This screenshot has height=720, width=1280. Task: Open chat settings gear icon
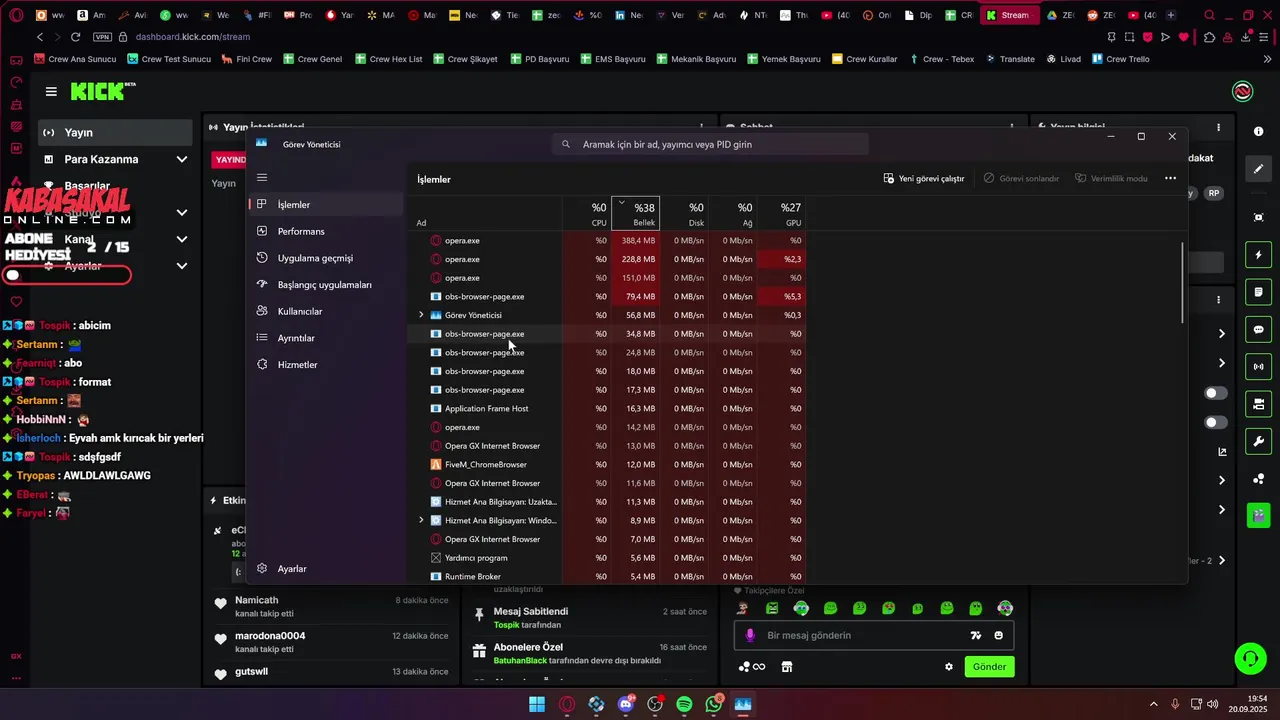tap(949, 667)
